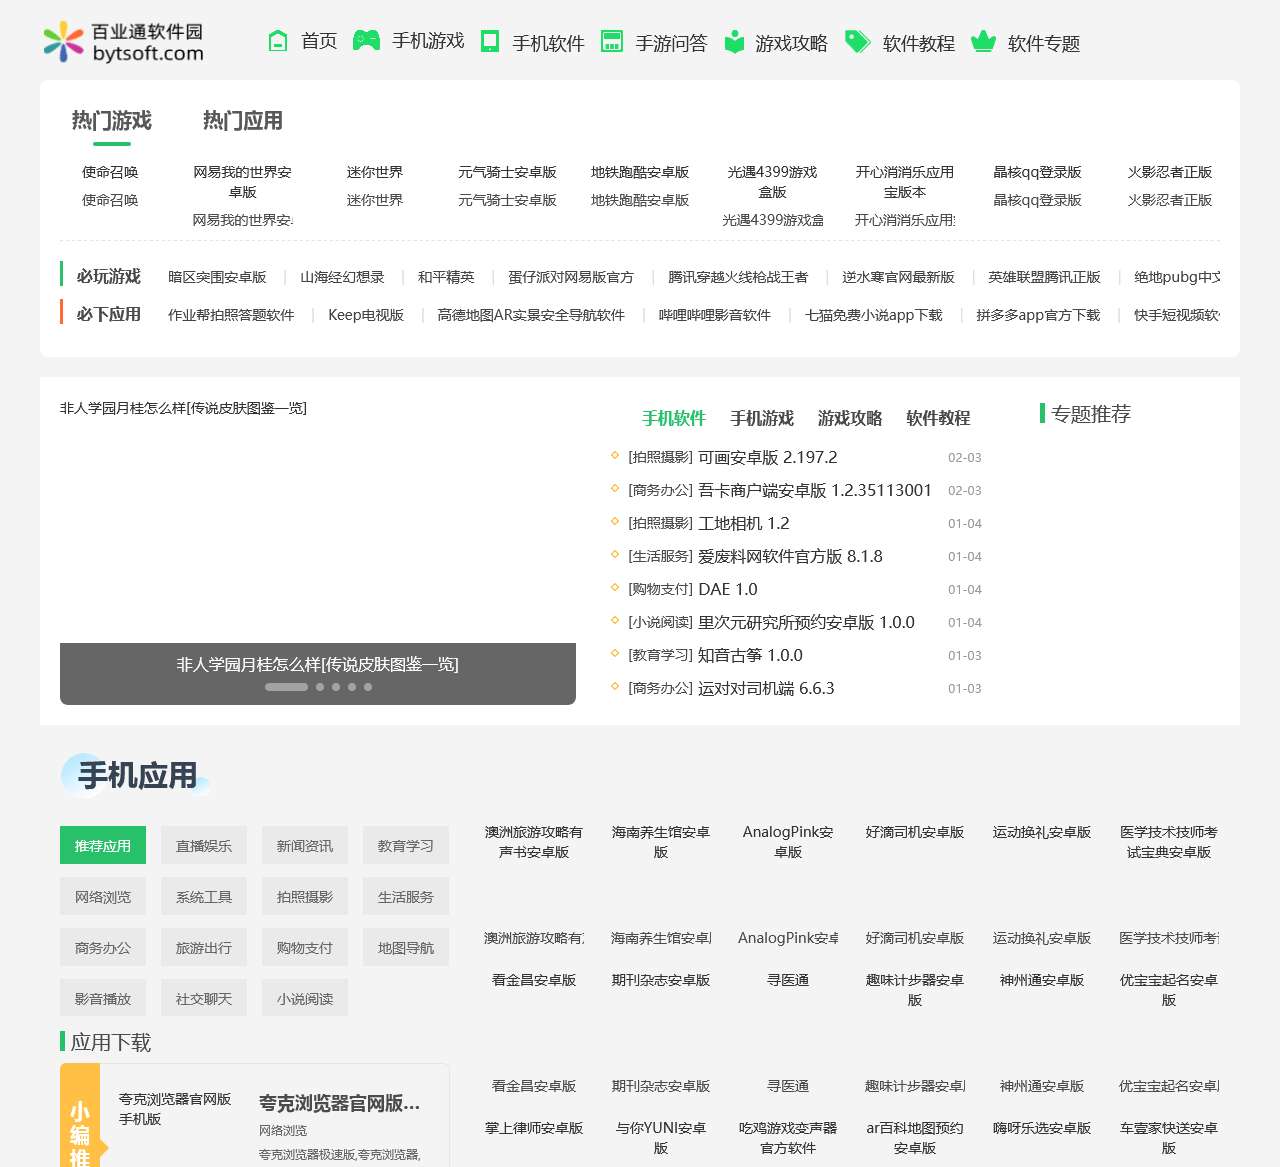Click the 和平精英 game link
1280x1167 pixels.
coord(446,277)
